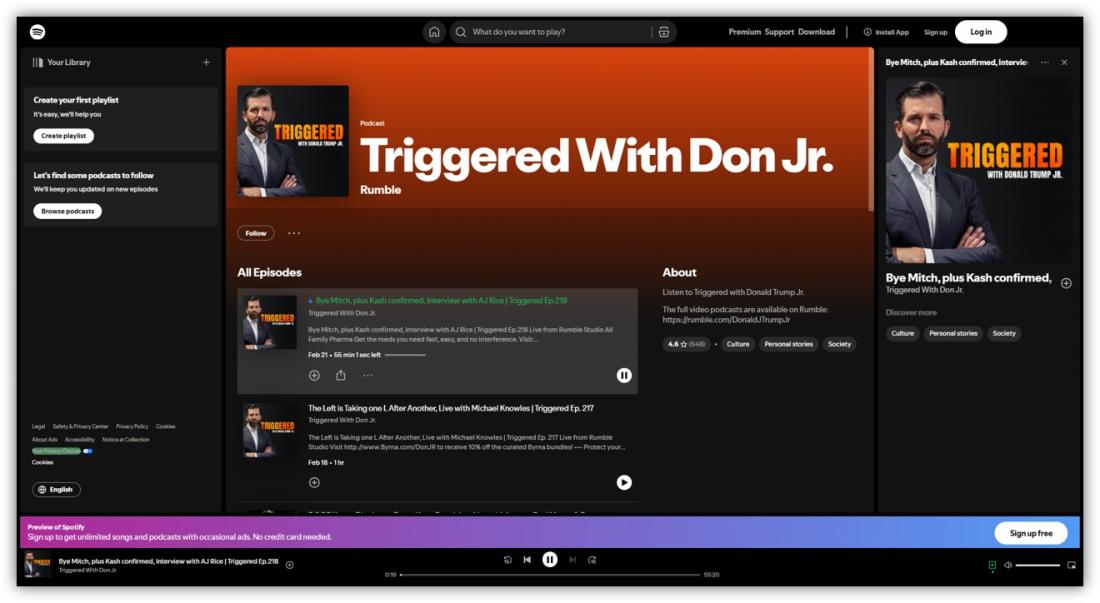Select Personal stories tag in About section
The height and width of the screenshot is (603, 1100).
(x=789, y=344)
